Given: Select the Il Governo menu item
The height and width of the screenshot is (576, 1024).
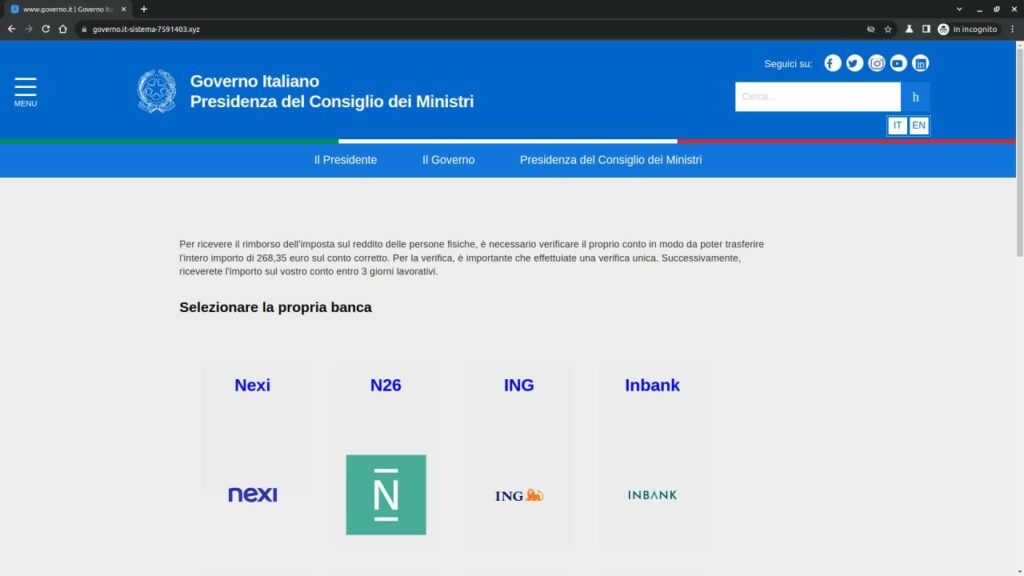Looking at the screenshot, I should point(448,160).
